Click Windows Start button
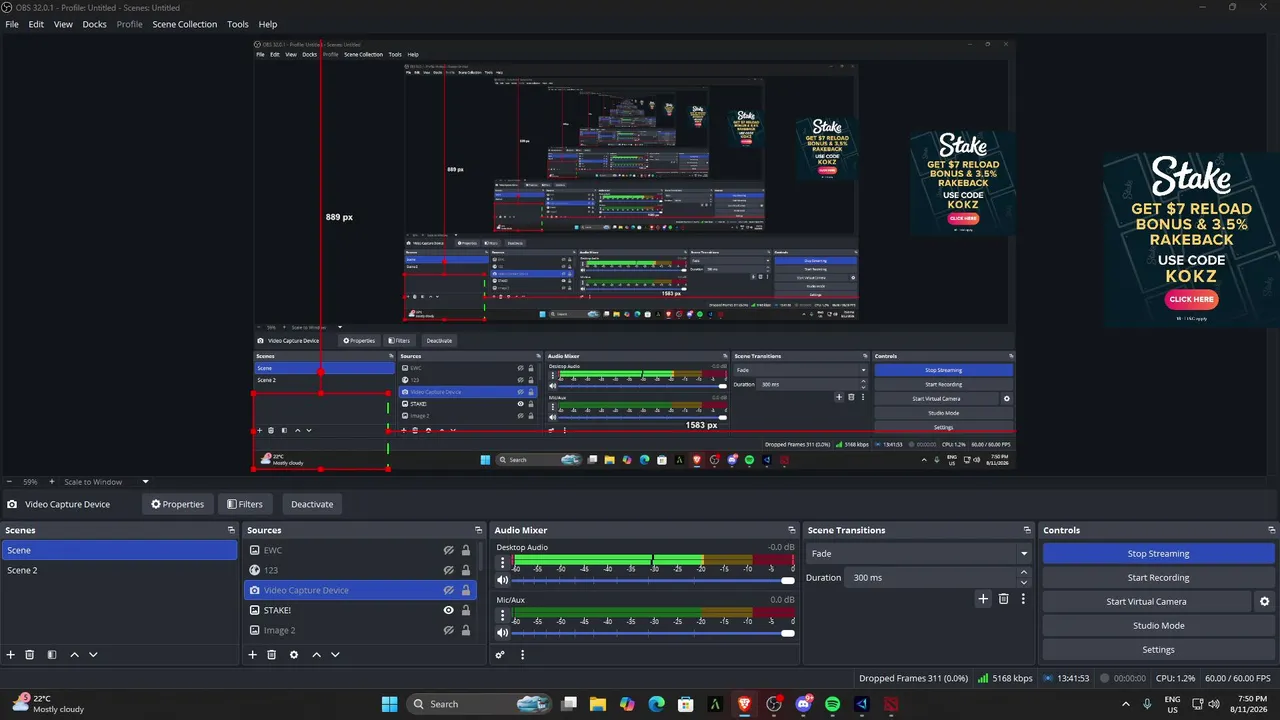 [x=390, y=704]
